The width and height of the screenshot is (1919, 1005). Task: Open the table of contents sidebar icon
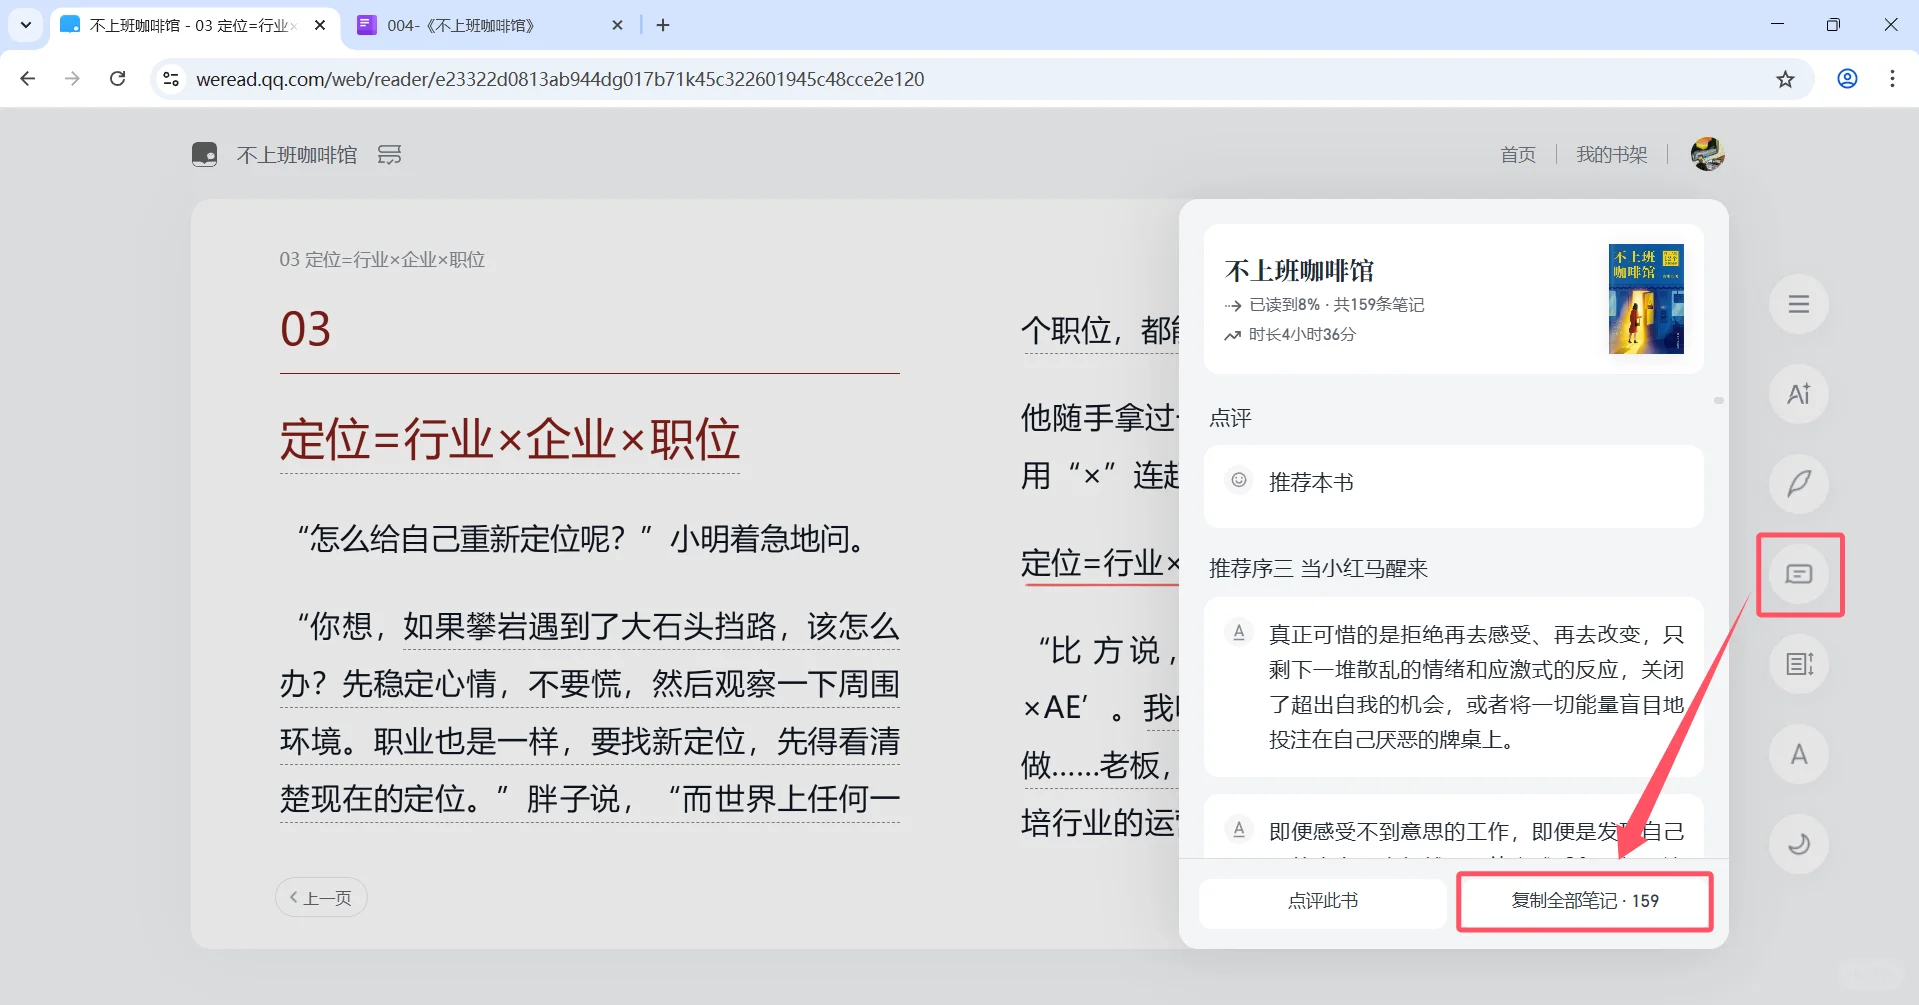tap(1798, 304)
